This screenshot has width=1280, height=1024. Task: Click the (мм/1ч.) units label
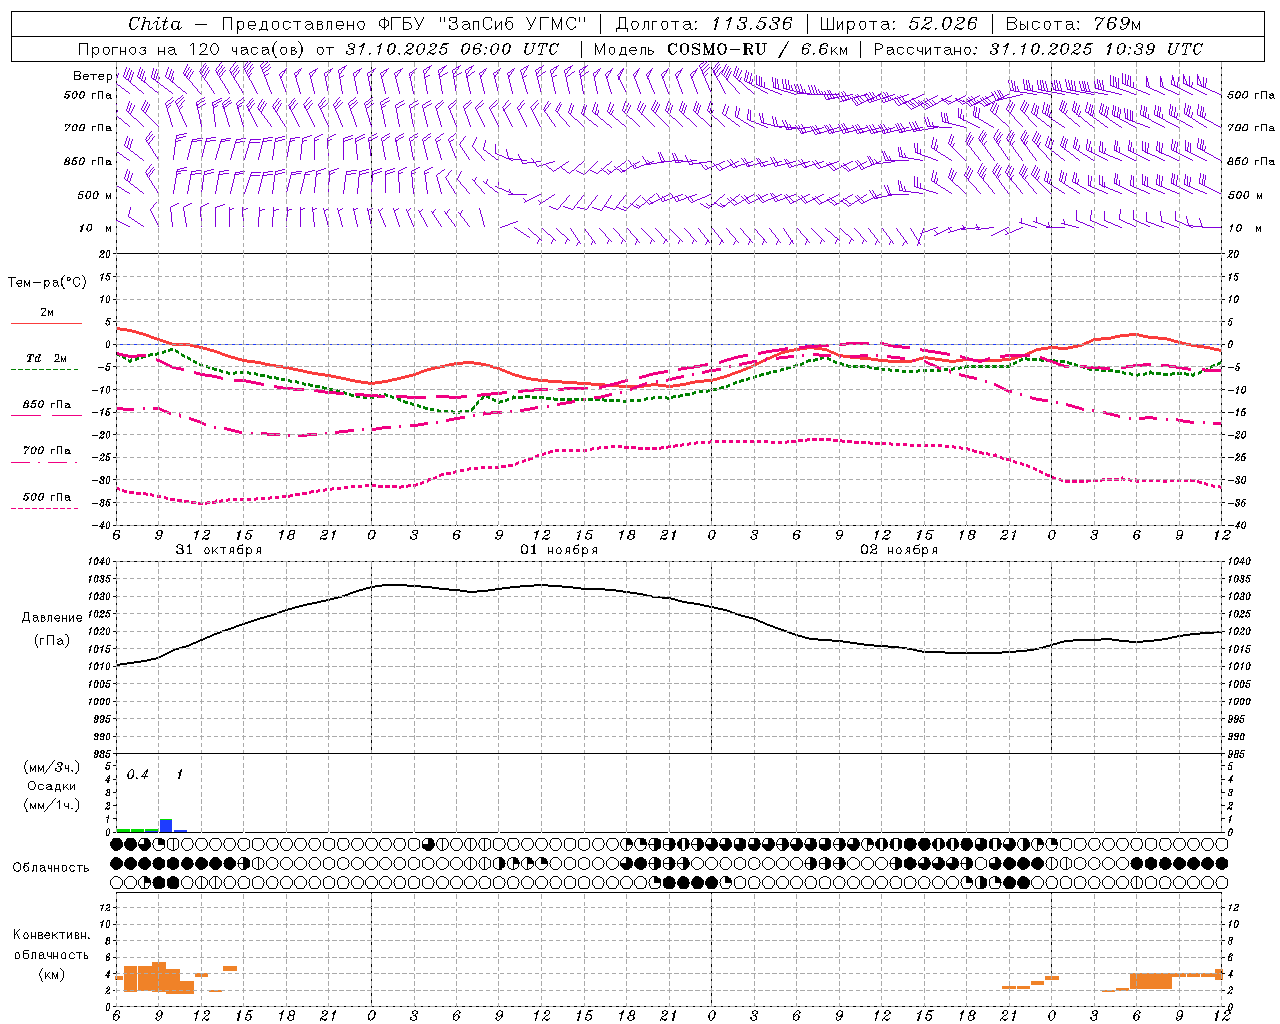point(51,805)
